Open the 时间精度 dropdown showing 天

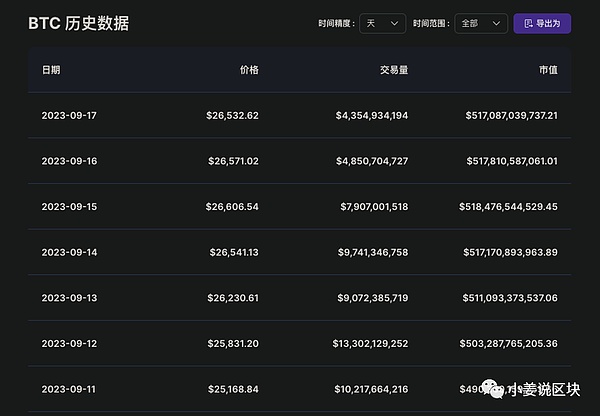[383, 23]
